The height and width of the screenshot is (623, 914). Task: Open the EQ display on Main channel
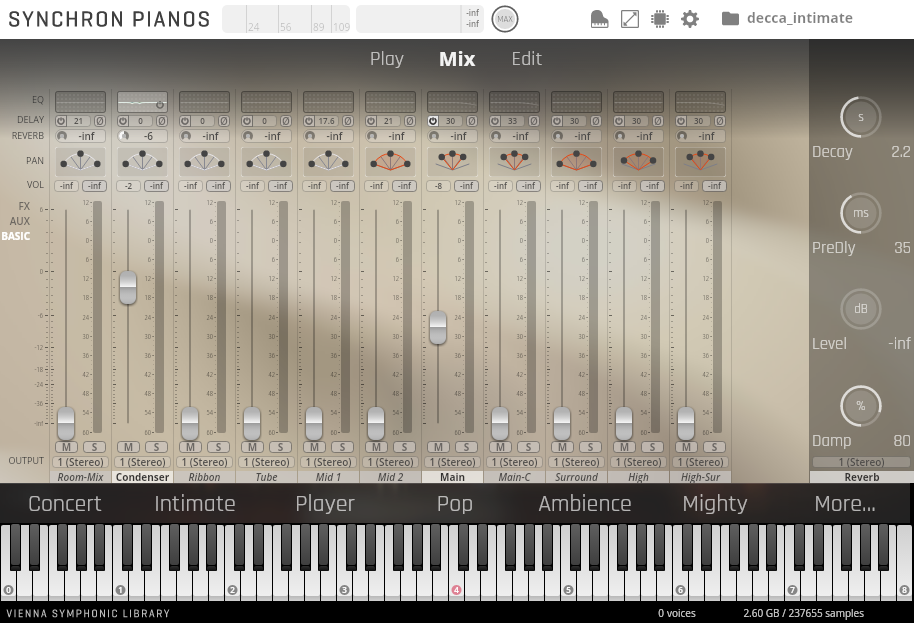(x=452, y=102)
